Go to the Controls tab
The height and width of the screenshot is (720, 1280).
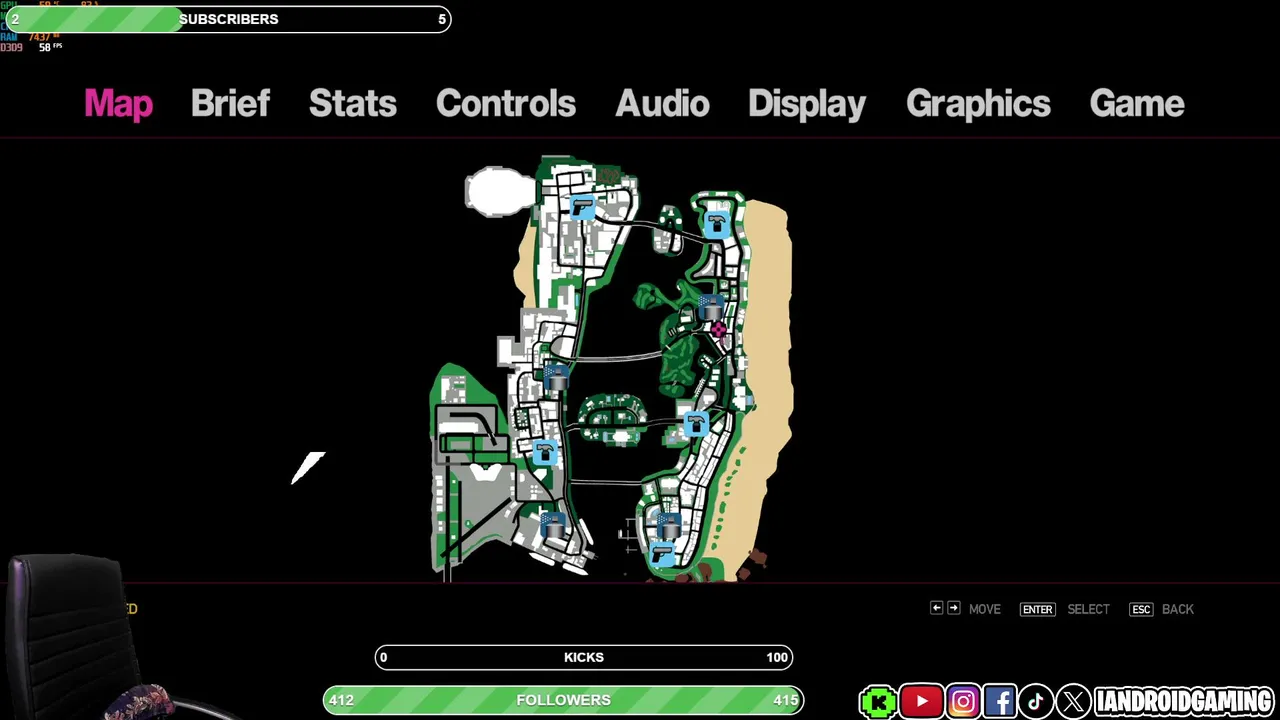point(505,104)
